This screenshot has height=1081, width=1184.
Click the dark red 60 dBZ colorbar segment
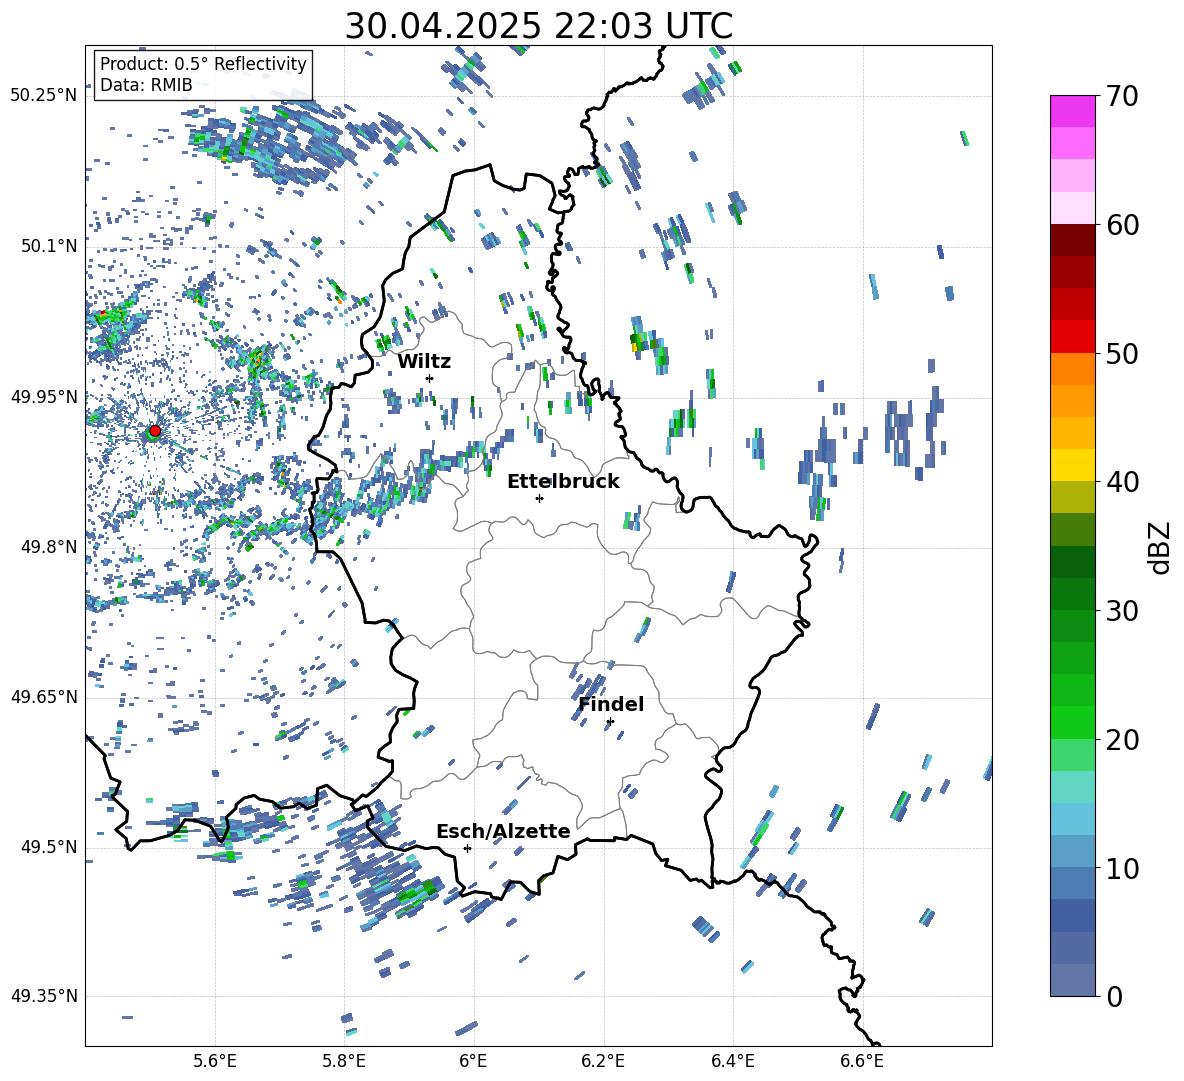[1072, 240]
